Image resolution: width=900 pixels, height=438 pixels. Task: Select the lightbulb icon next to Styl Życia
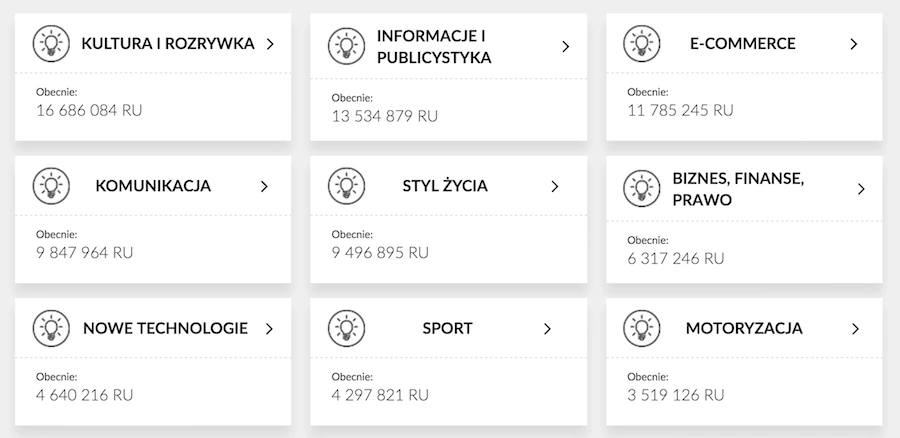pyautogui.click(x=346, y=186)
